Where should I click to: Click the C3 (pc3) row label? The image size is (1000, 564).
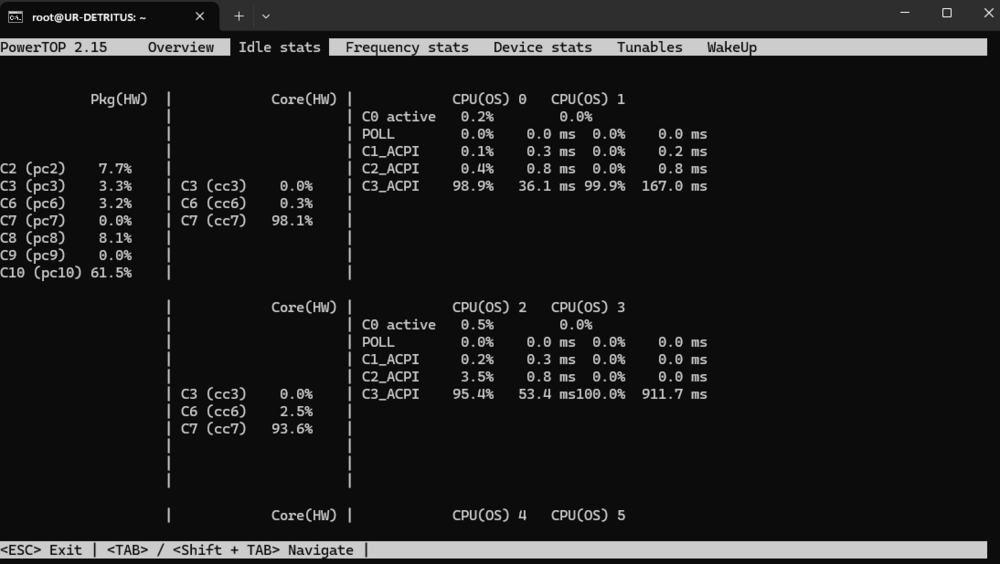click(x=33, y=186)
